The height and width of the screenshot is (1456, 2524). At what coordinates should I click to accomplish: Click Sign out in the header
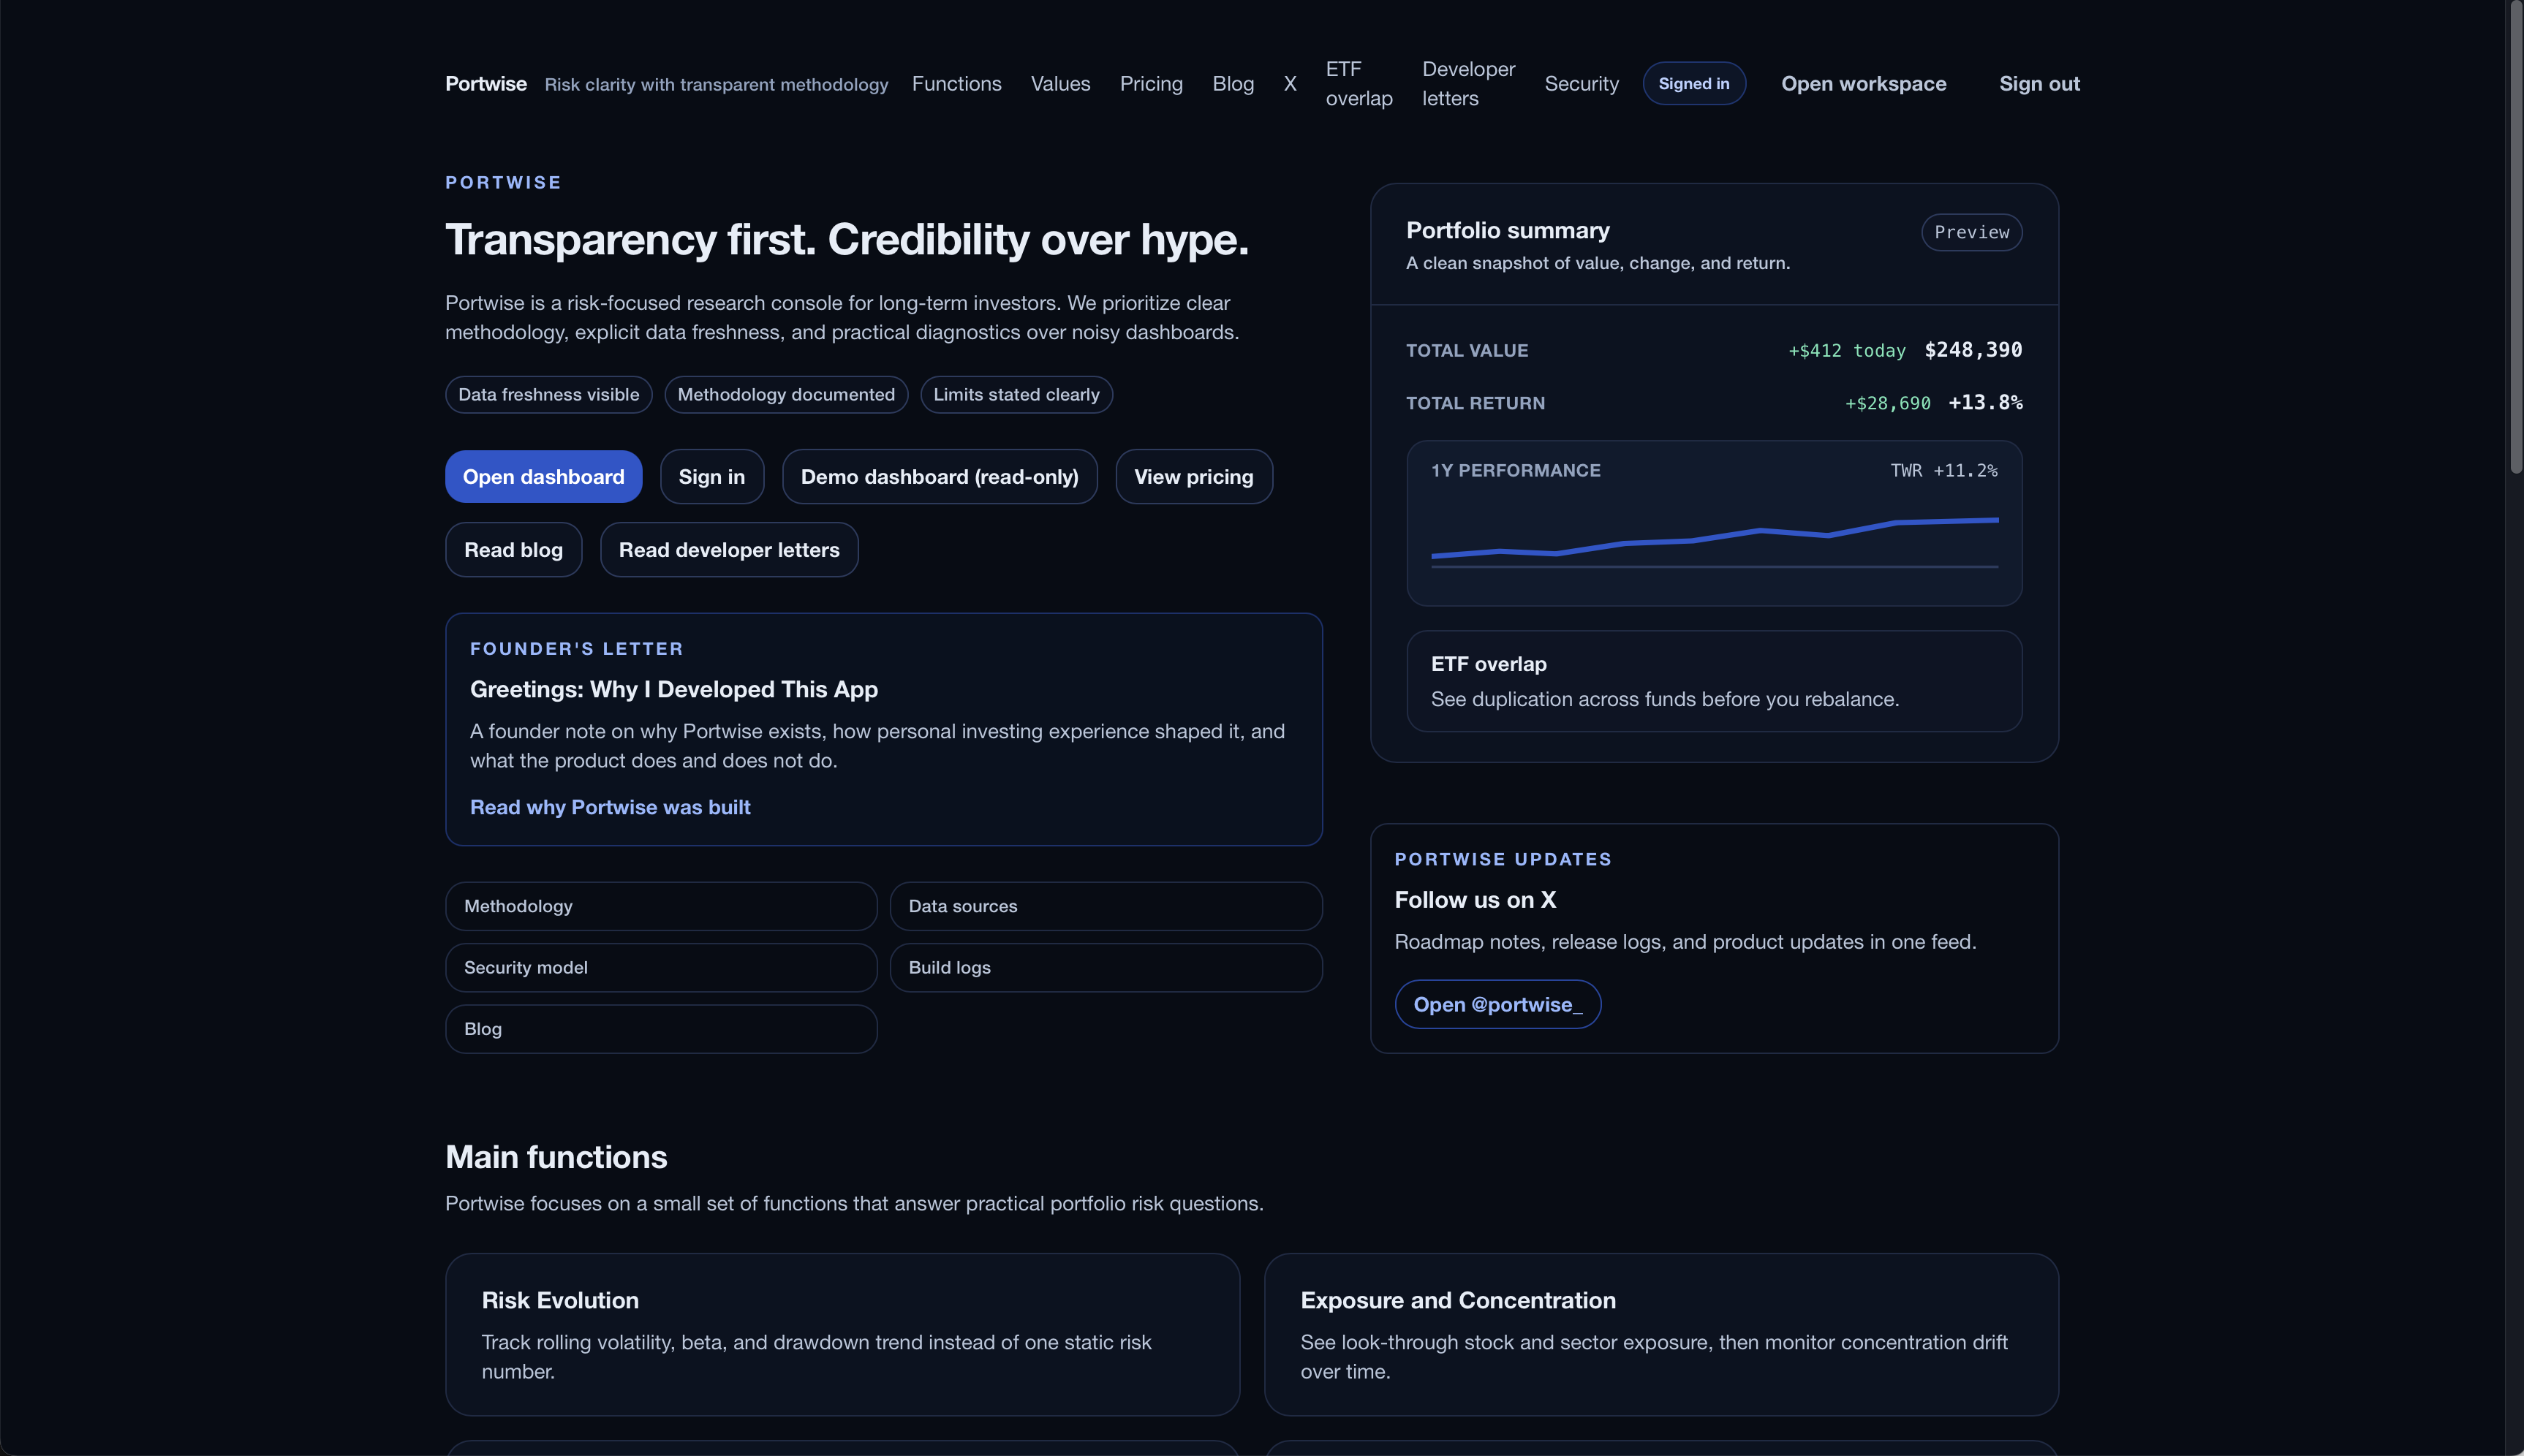[2039, 83]
